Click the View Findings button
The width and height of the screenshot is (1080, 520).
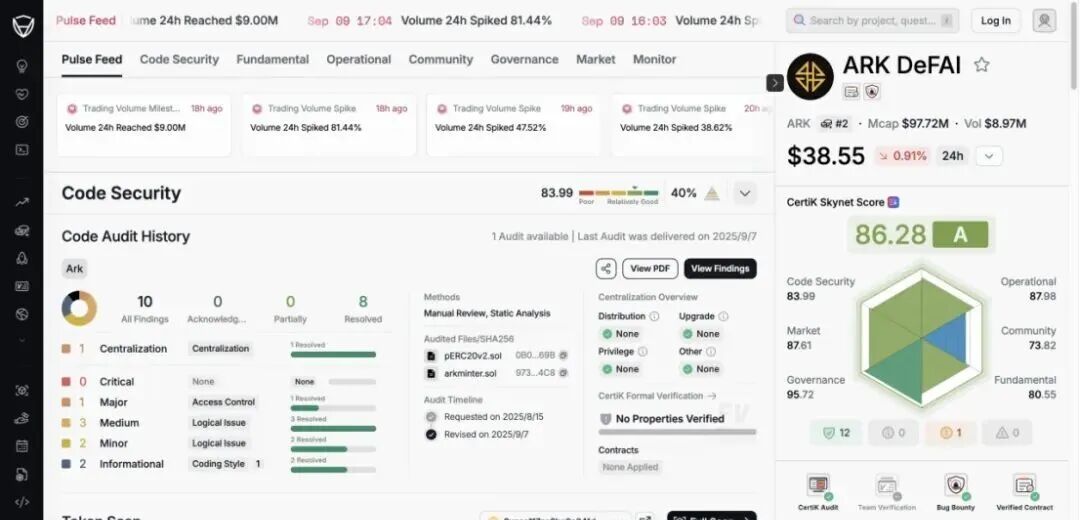point(720,268)
